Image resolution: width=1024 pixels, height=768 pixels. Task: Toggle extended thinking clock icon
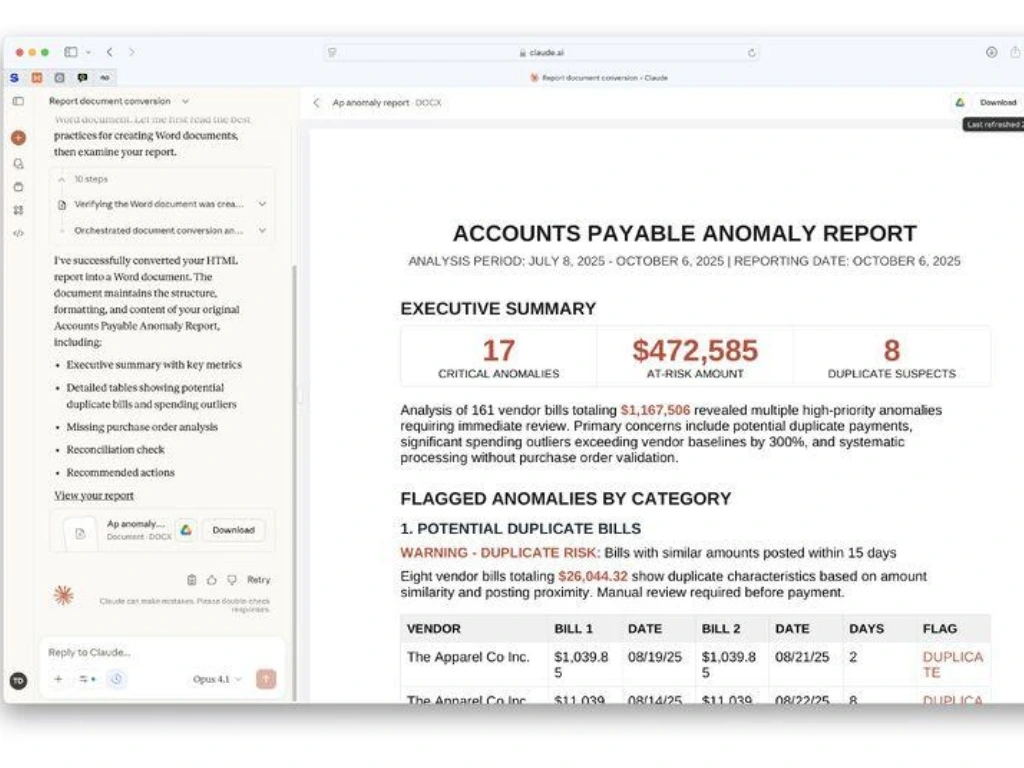coord(116,679)
